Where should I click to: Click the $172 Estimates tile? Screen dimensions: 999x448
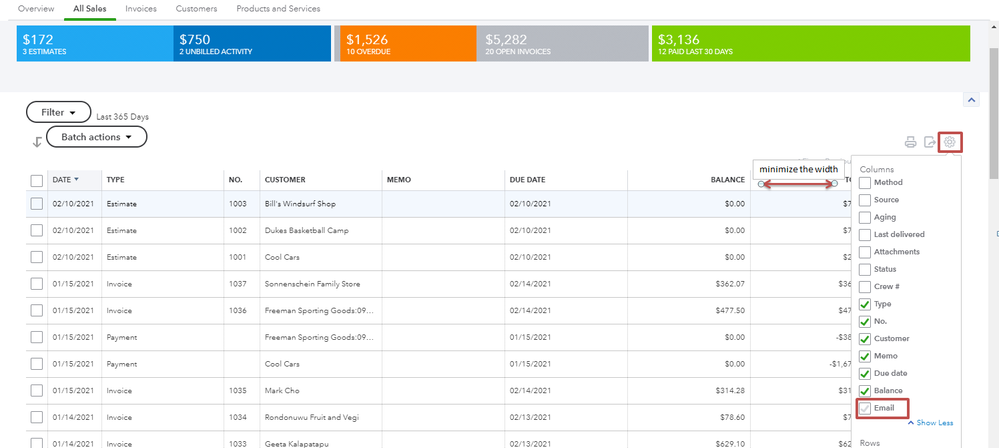pos(95,43)
